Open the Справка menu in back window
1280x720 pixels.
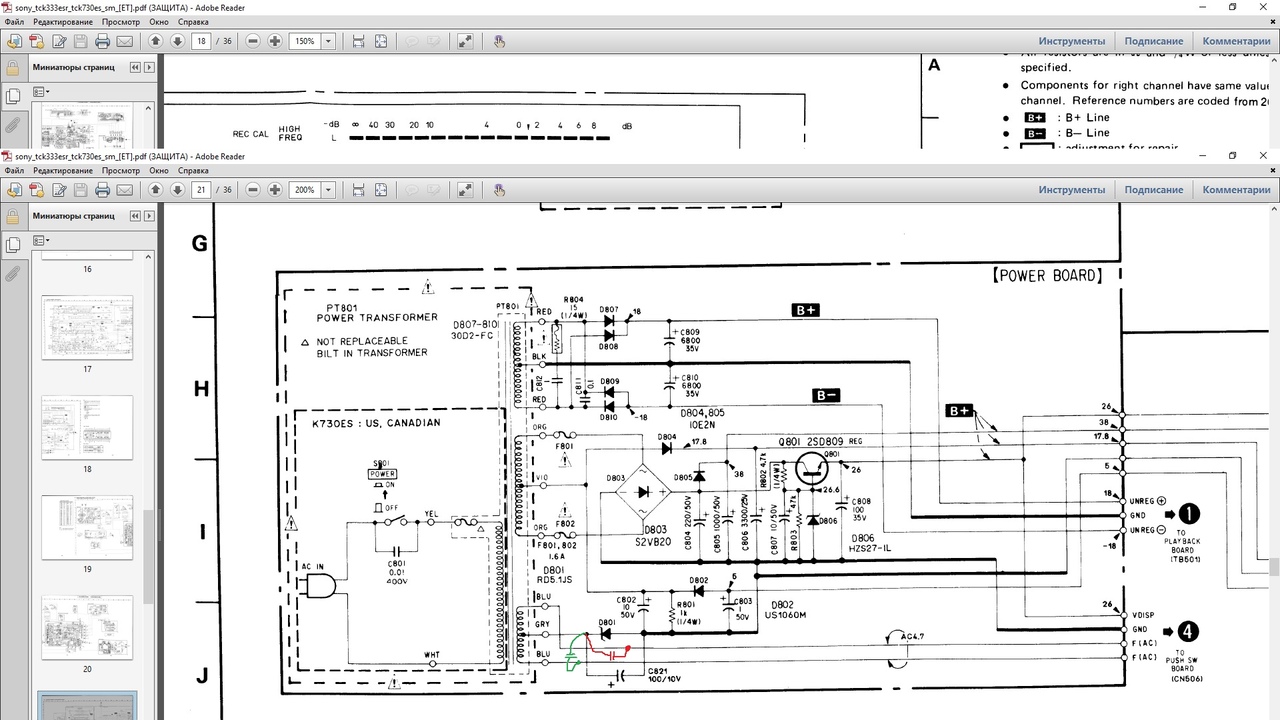[x=193, y=21]
